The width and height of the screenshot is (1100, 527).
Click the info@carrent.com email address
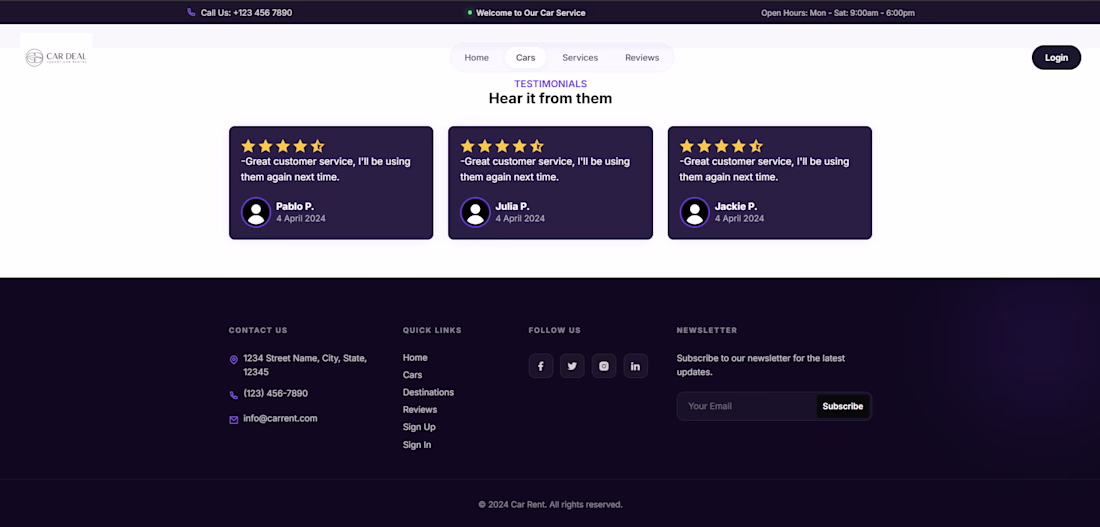(x=280, y=419)
